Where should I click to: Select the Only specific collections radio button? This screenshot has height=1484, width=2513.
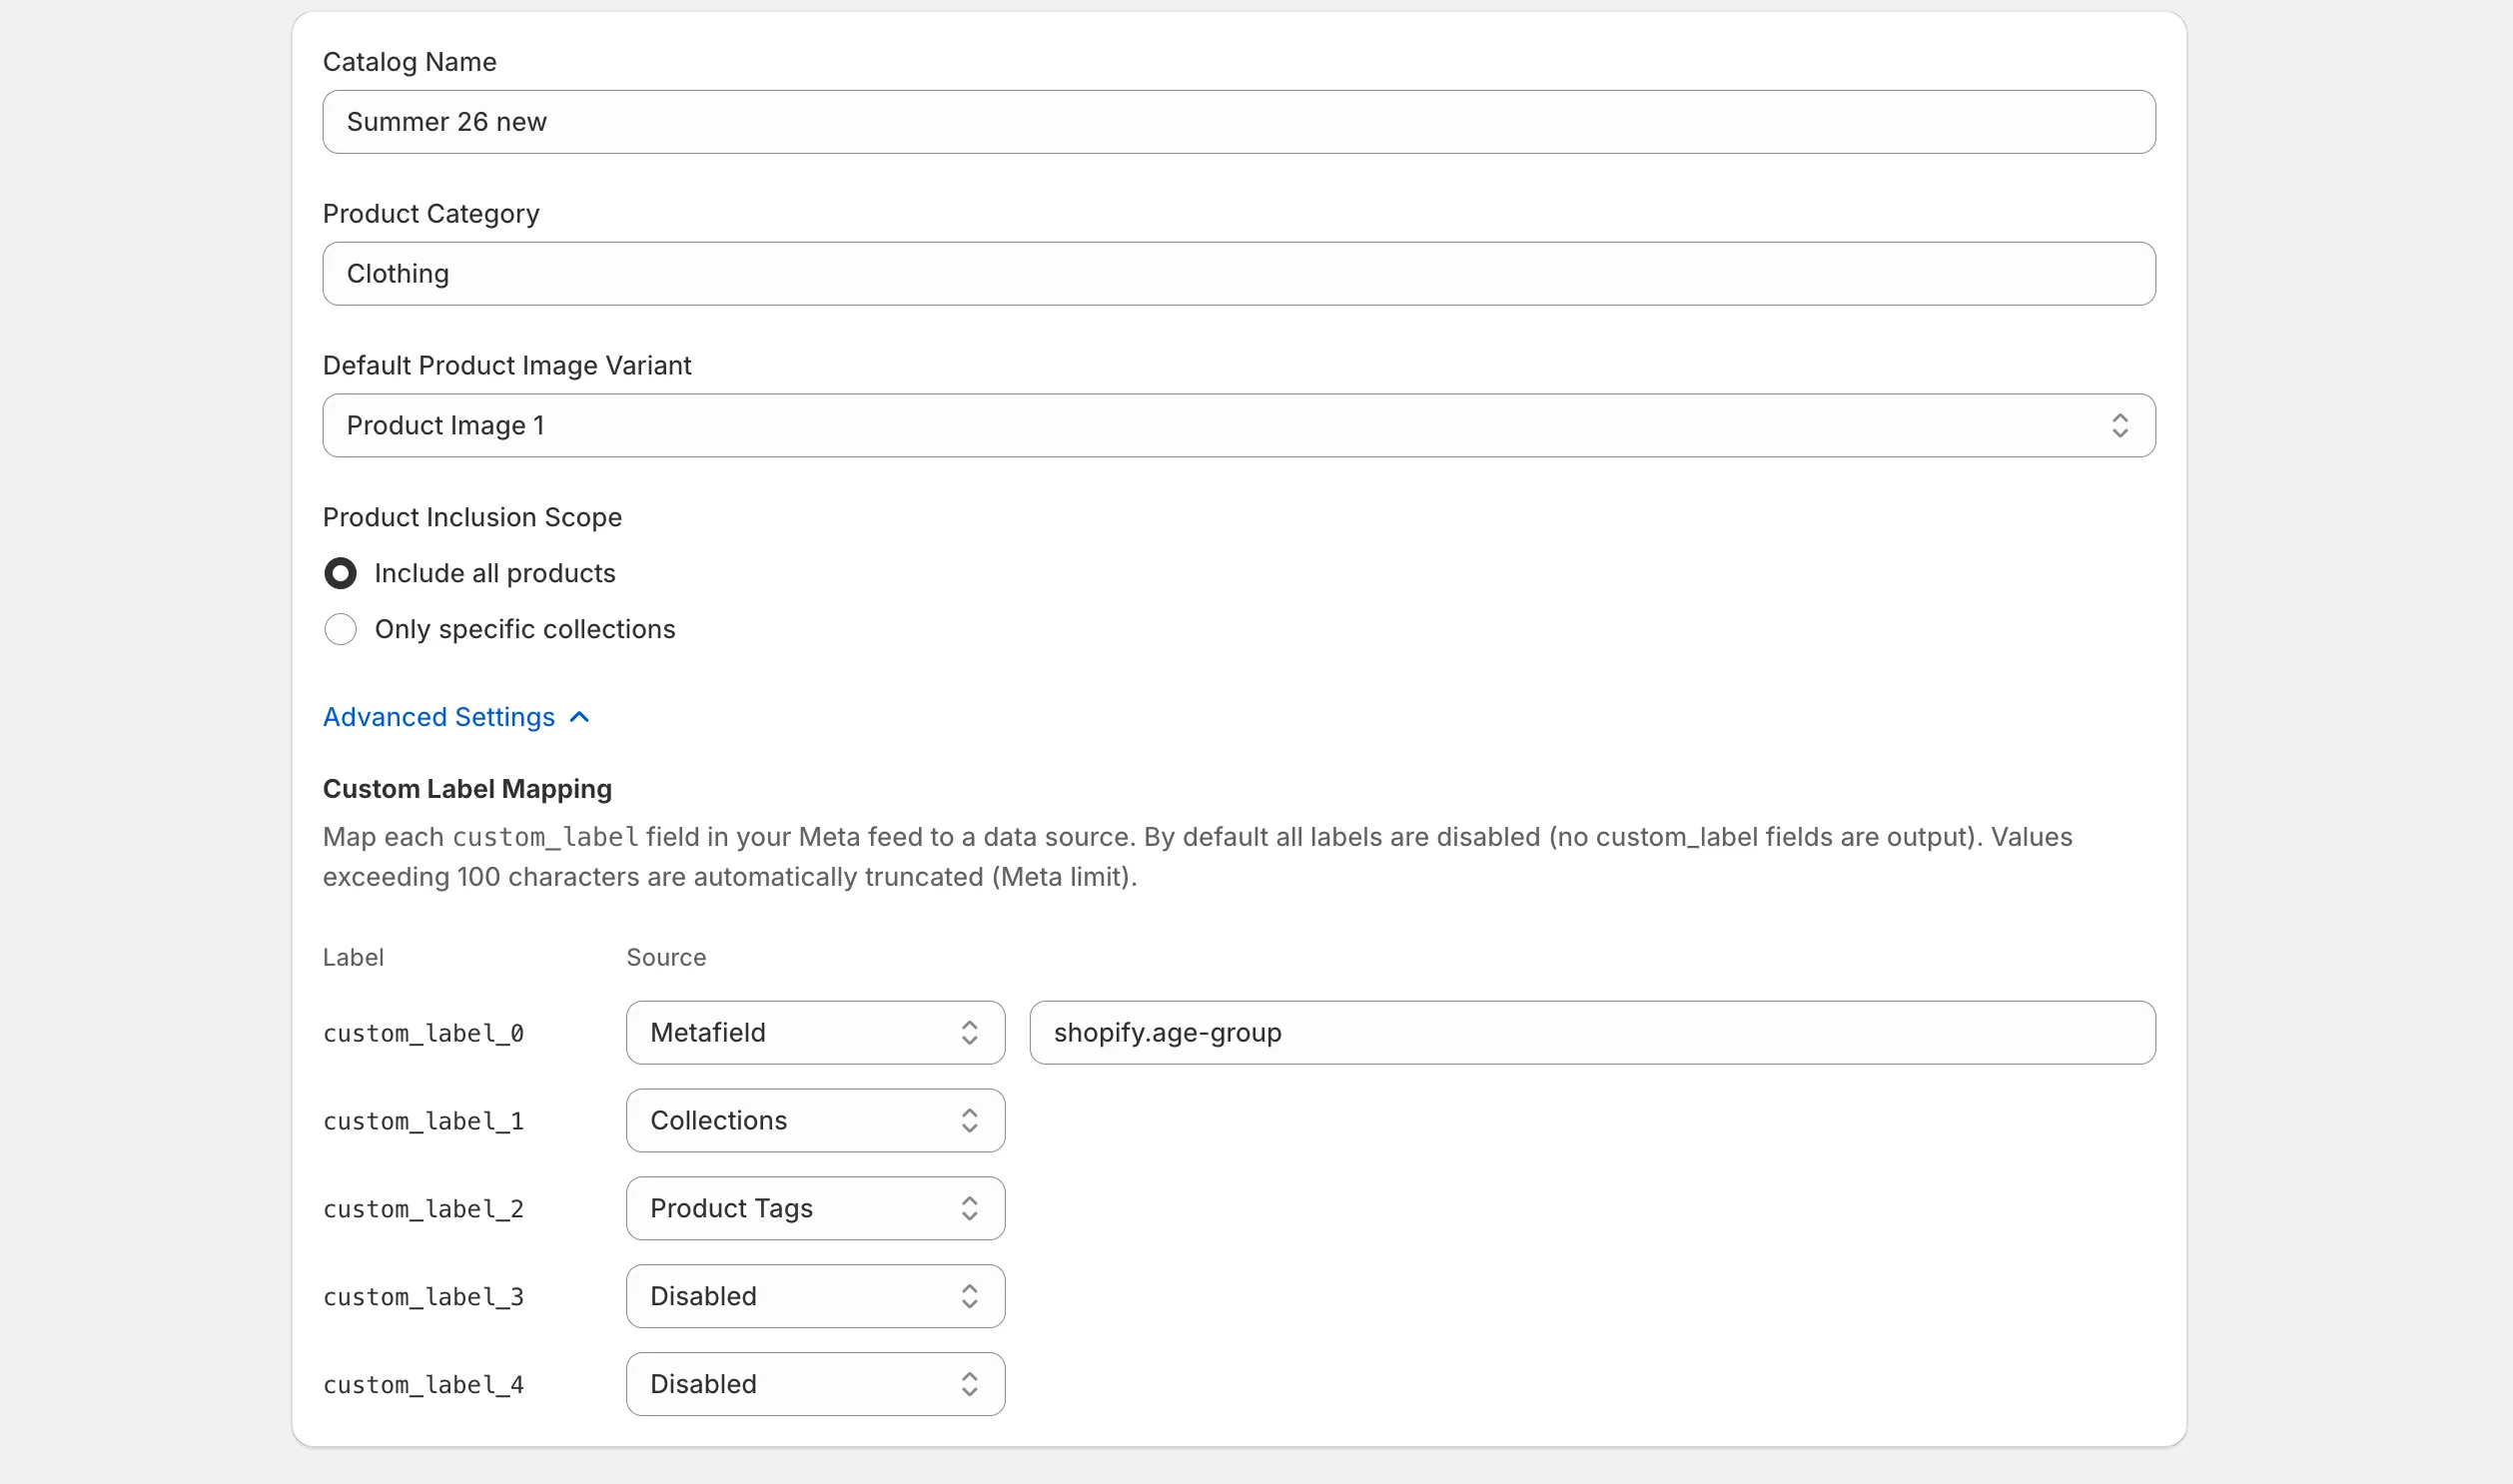(340, 630)
